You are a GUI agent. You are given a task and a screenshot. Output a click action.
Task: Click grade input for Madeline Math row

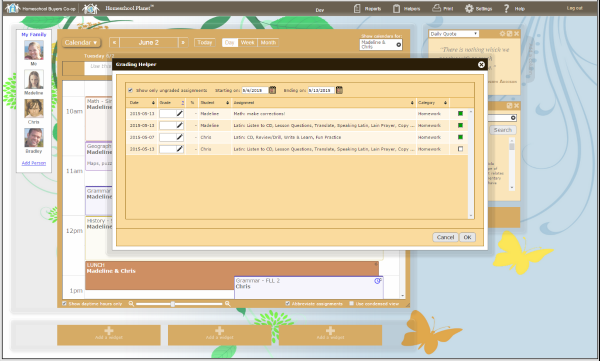click(x=168, y=114)
